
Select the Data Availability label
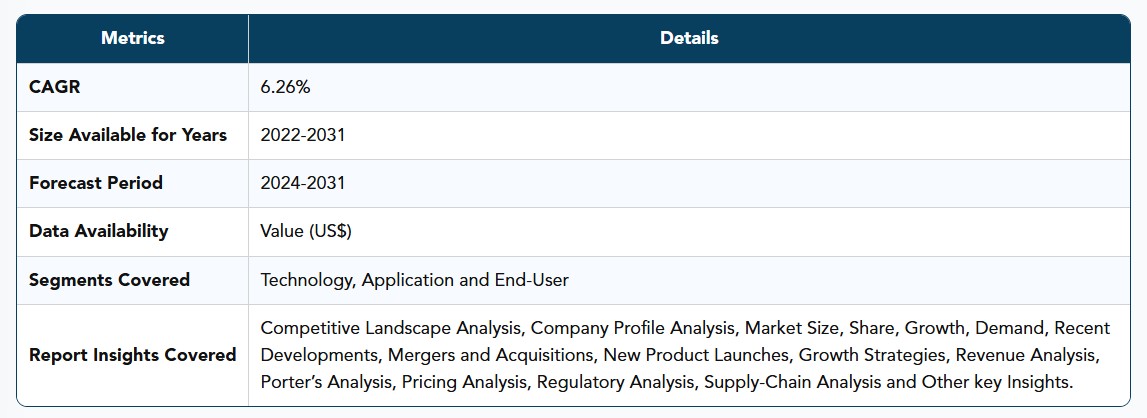[99, 231]
